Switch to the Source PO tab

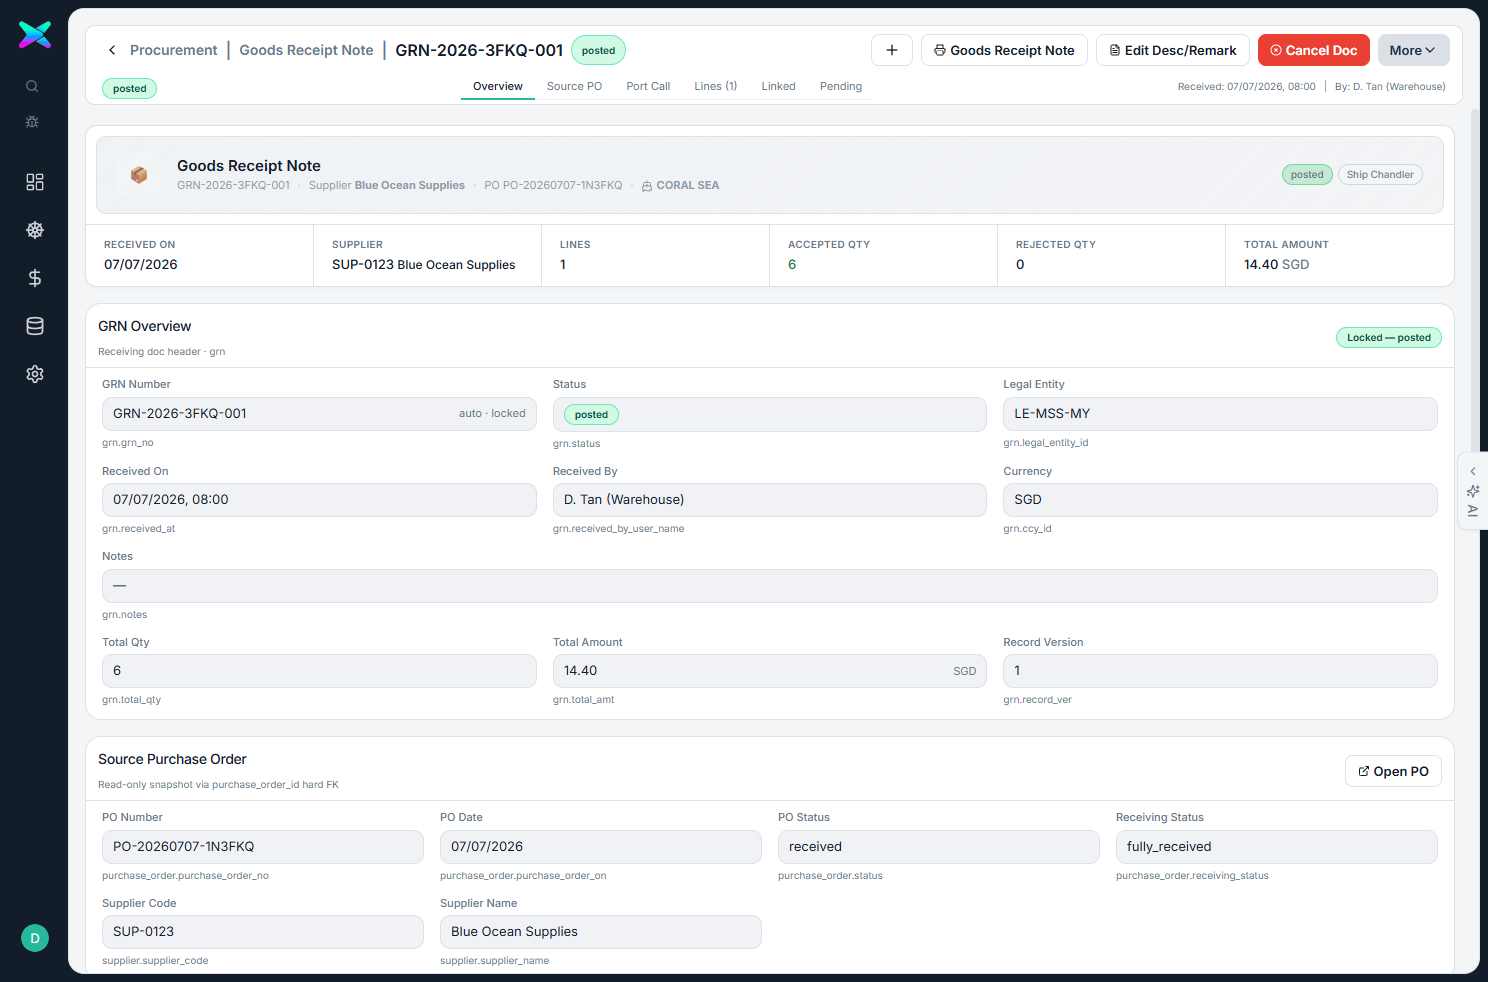coord(574,87)
